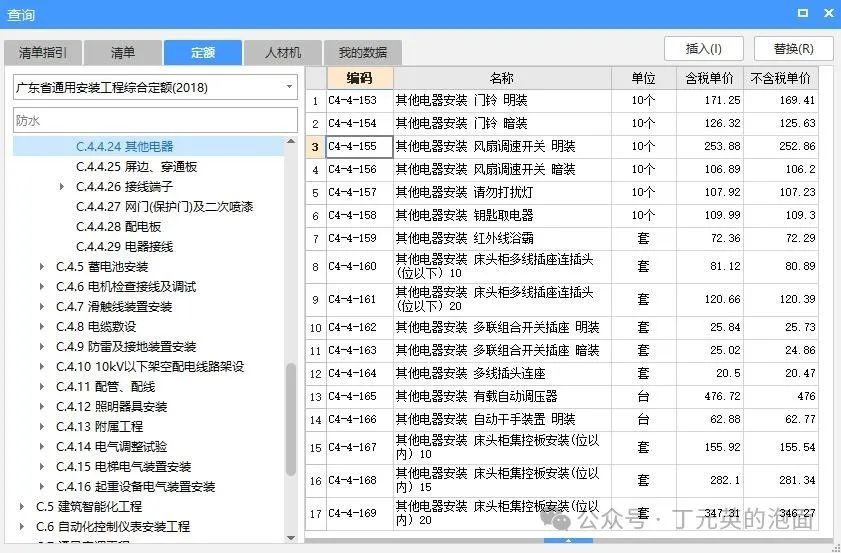Viewport: 841px width, 553px height.
Task: Click the 名称 column header
Action: (x=502, y=78)
